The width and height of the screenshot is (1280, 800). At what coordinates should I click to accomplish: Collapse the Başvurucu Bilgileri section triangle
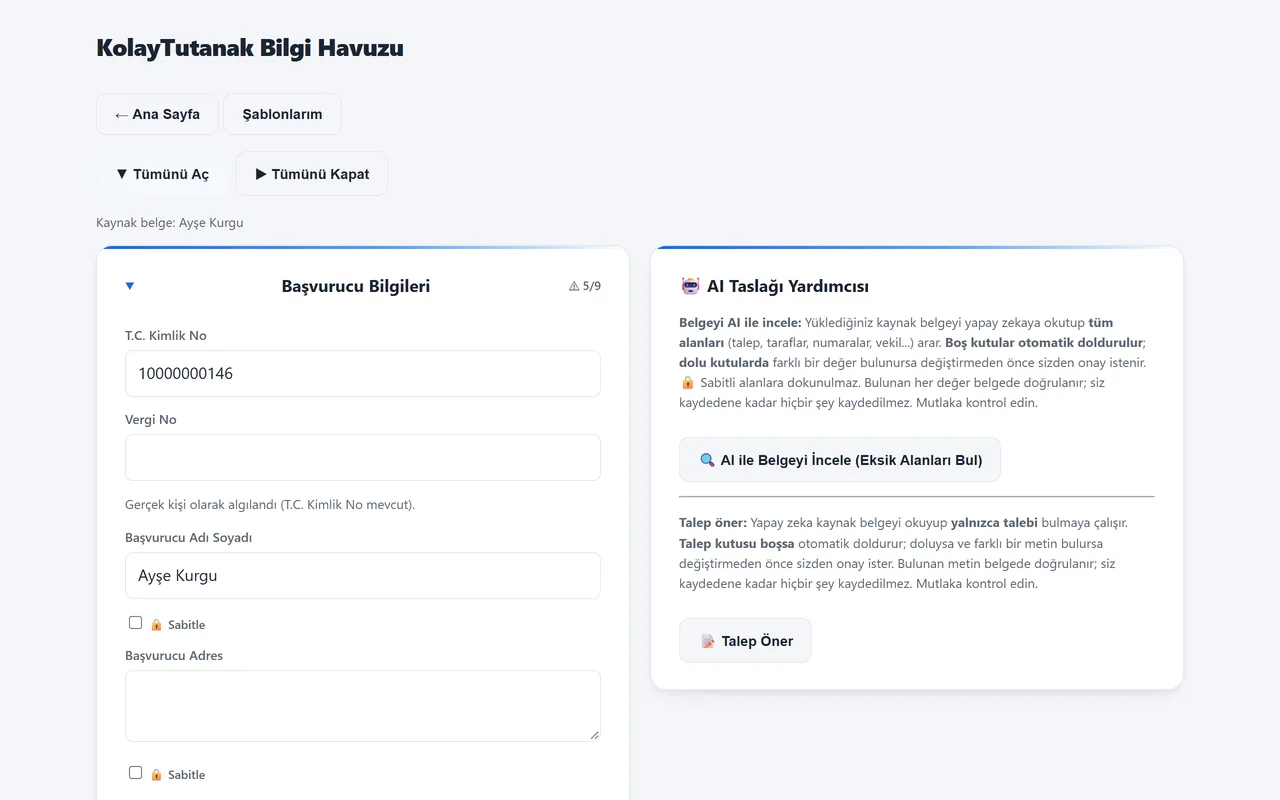130,286
